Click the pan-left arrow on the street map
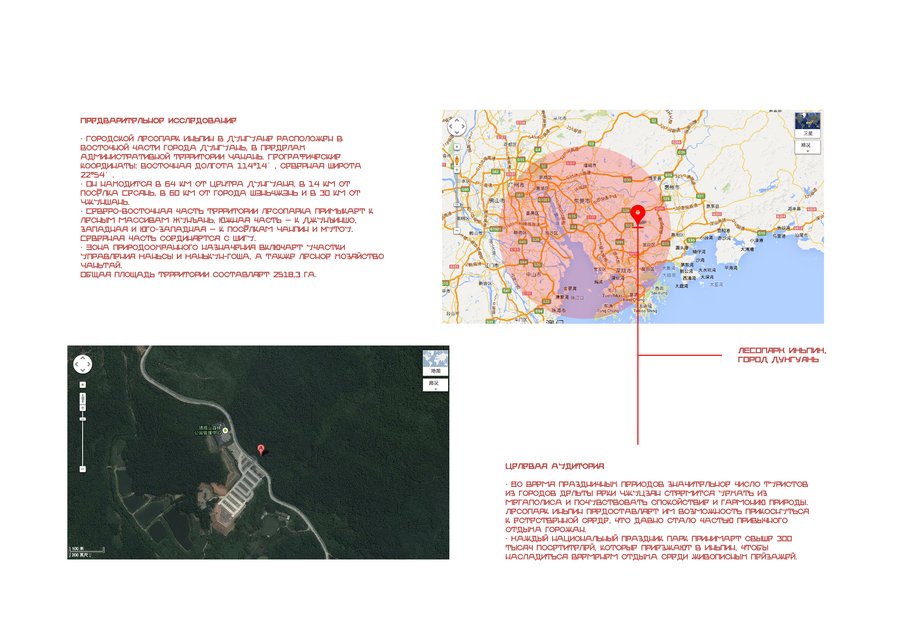 451,126
